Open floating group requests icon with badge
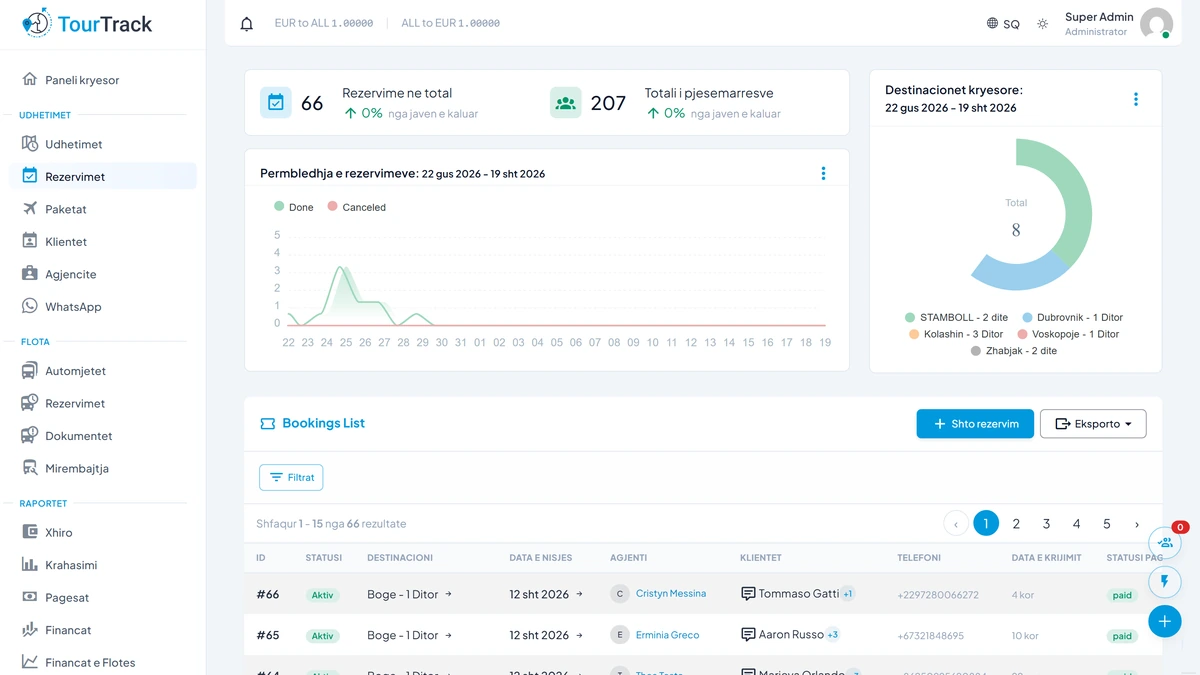This screenshot has width=1200, height=675. tap(1165, 542)
